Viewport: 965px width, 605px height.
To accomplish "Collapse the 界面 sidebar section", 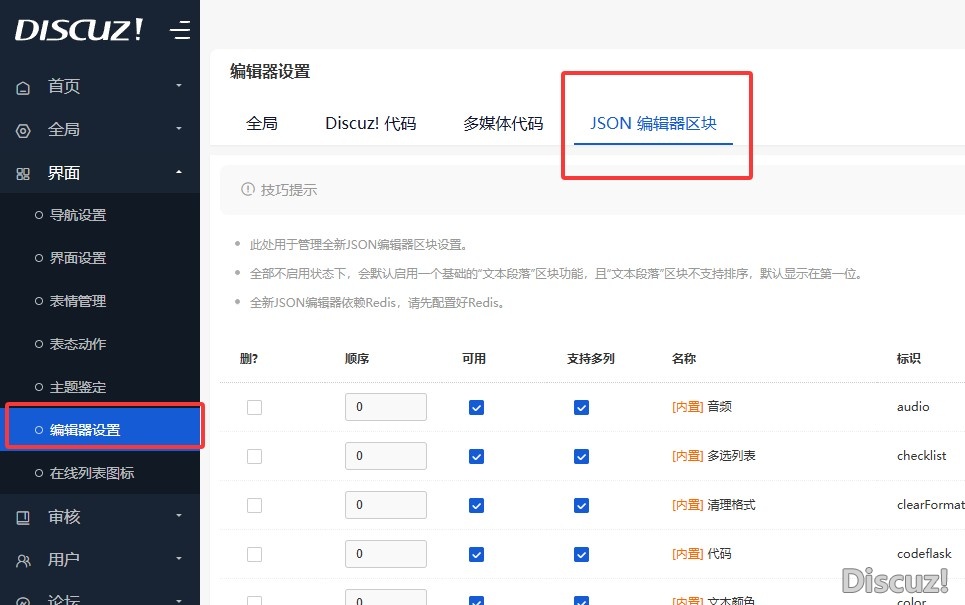I will [x=180, y=173].
